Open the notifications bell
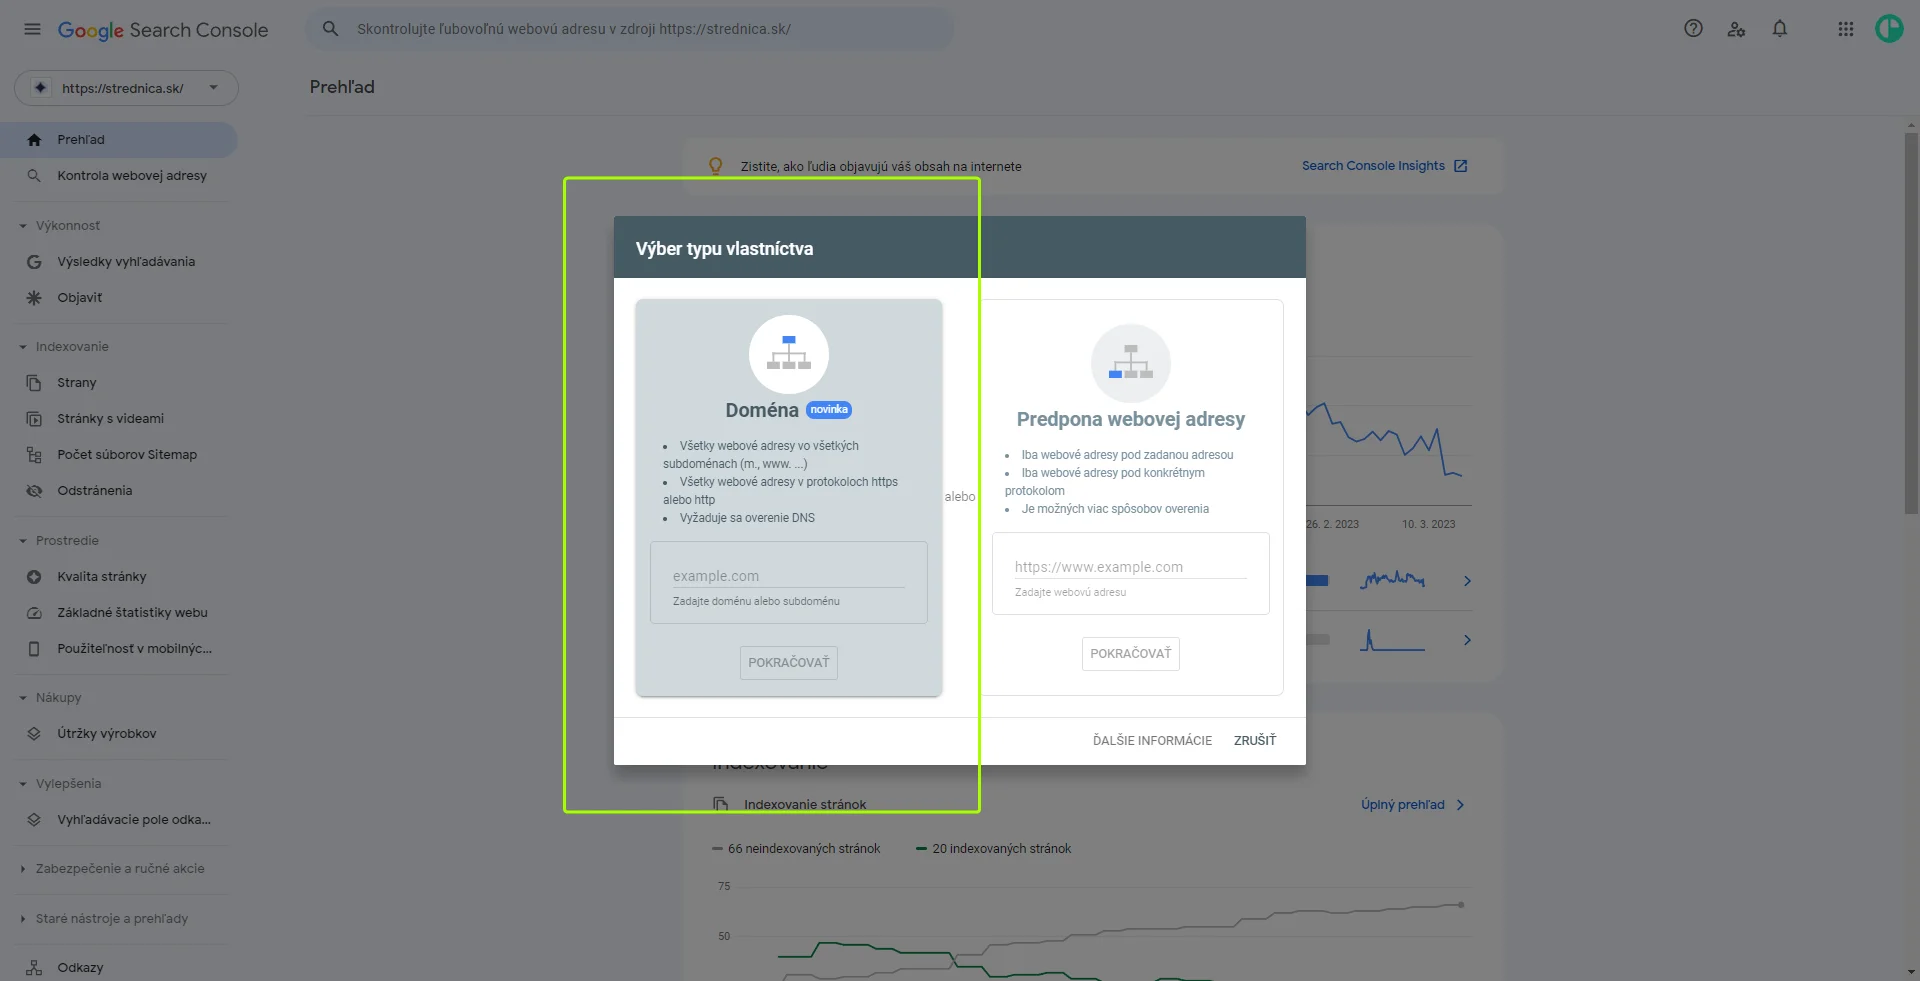 [x=1780, y=29]
